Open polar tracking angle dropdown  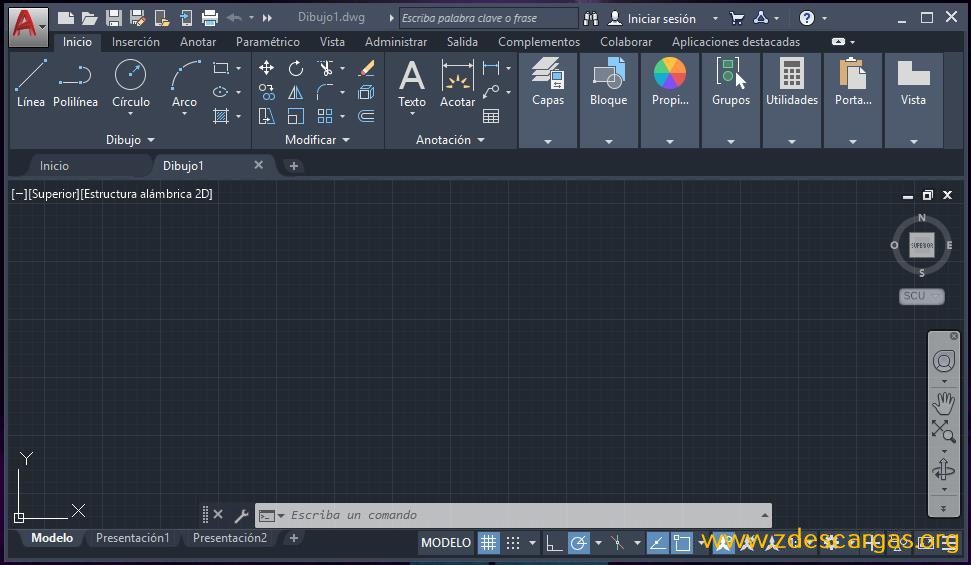(598, 543)
